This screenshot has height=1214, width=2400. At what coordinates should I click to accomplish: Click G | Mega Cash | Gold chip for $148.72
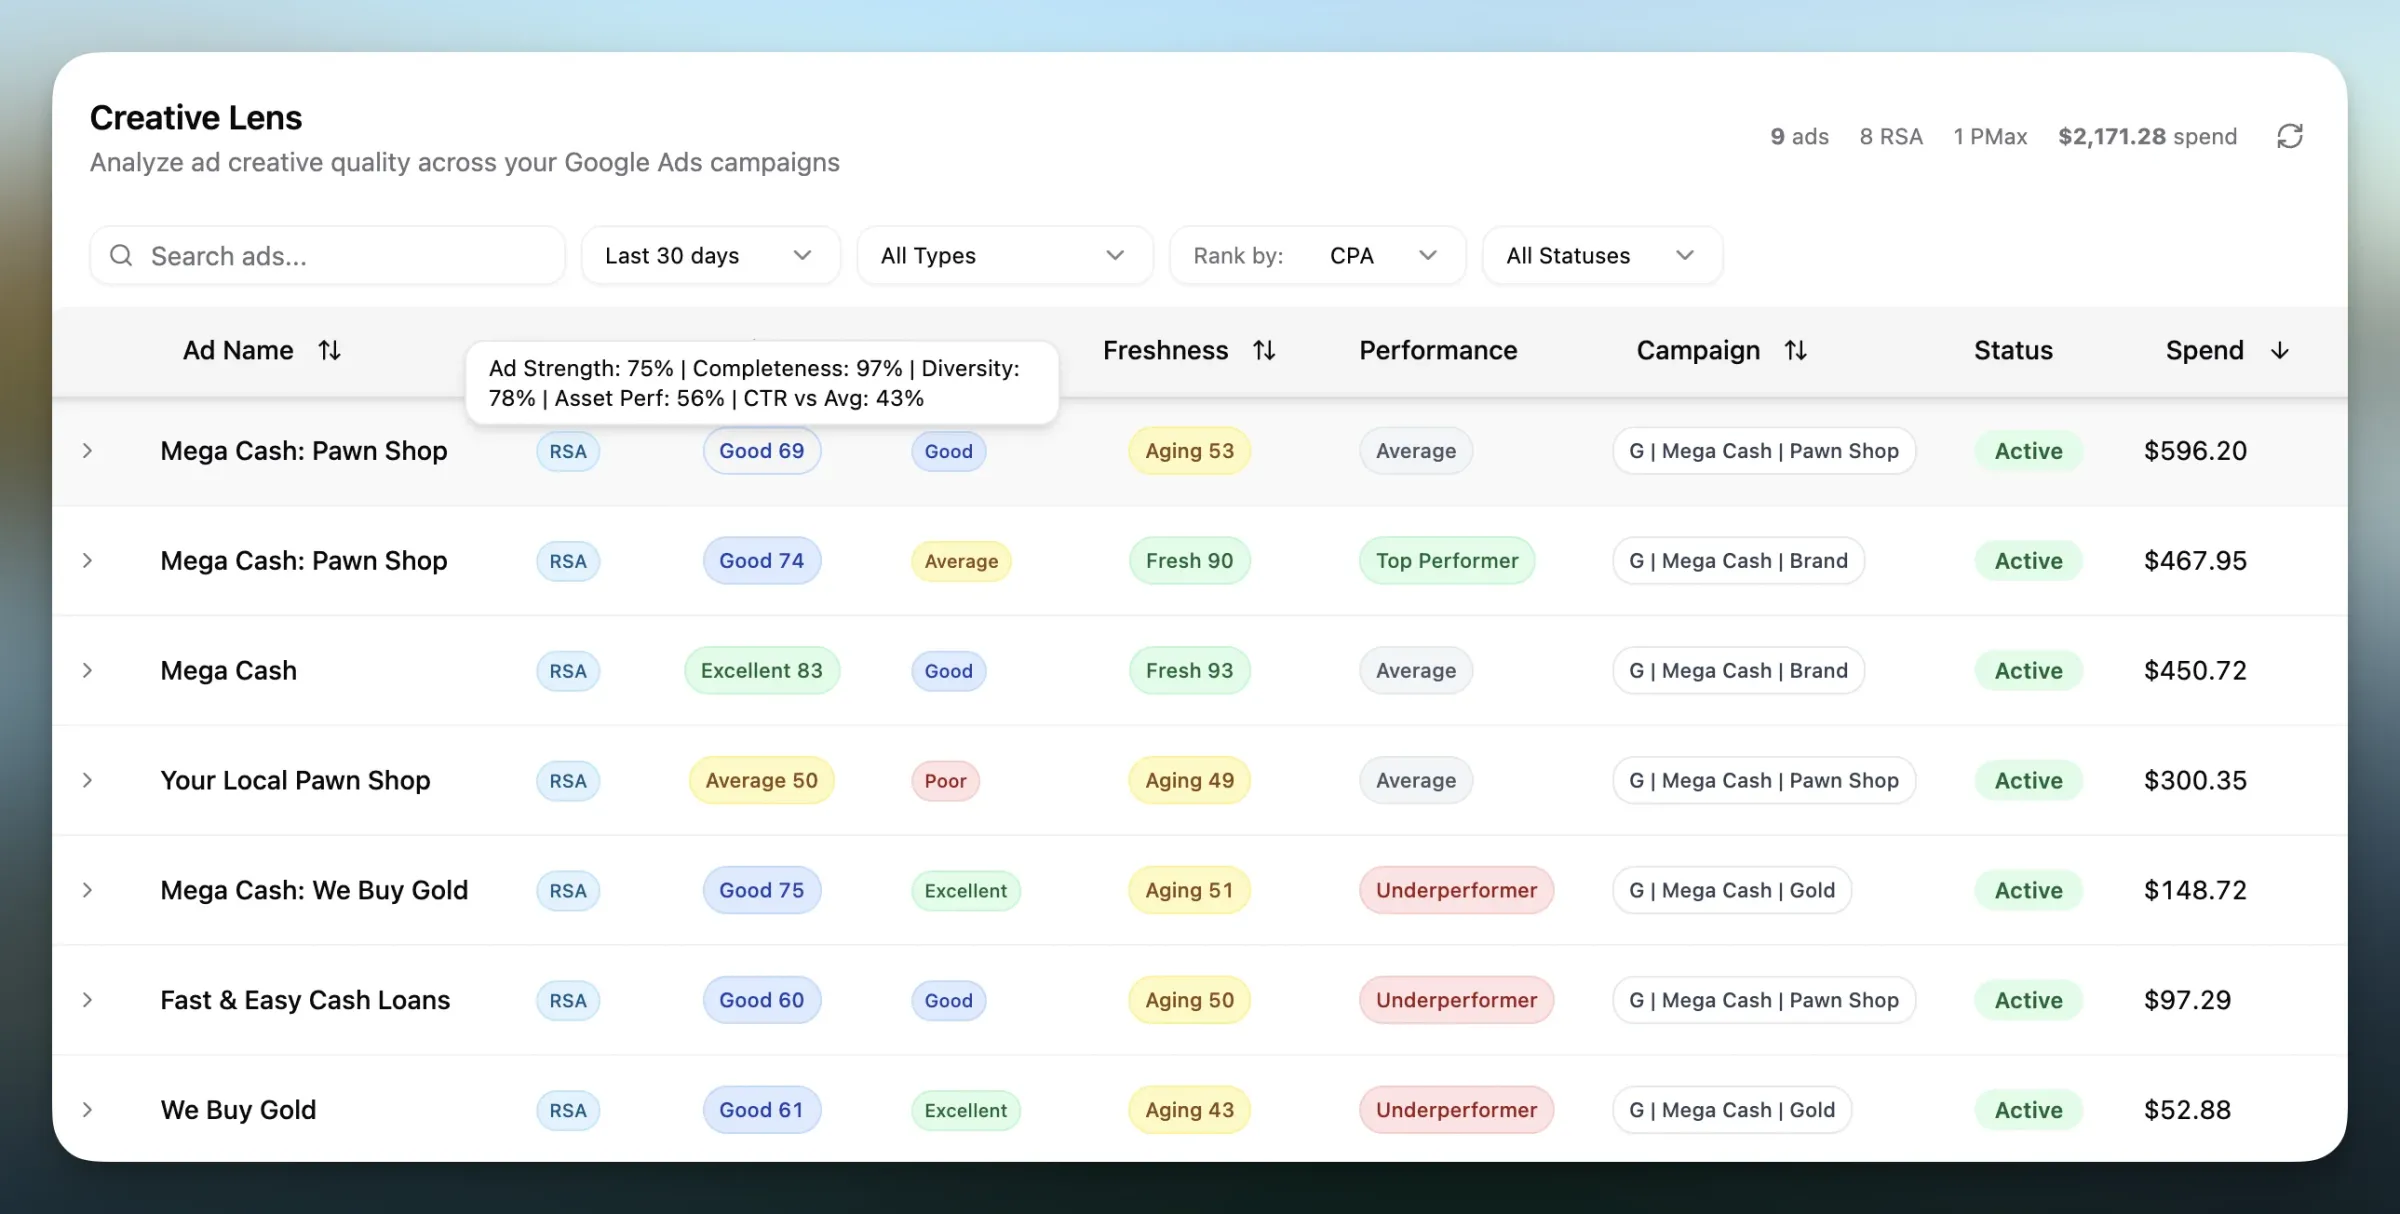1732,891
